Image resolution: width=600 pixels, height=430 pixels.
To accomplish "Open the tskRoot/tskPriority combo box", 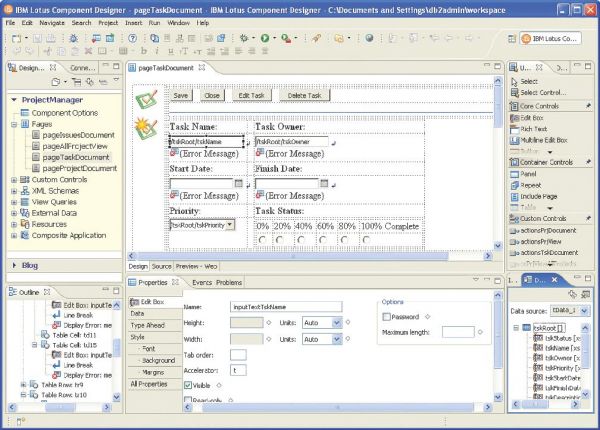I will coord(202,225).
